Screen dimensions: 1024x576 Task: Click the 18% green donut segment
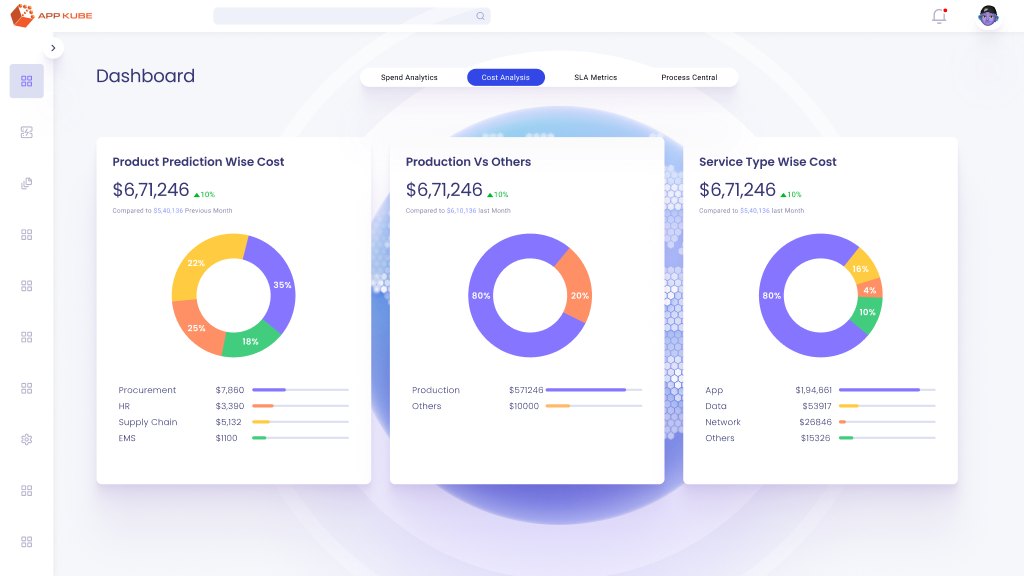250,340
